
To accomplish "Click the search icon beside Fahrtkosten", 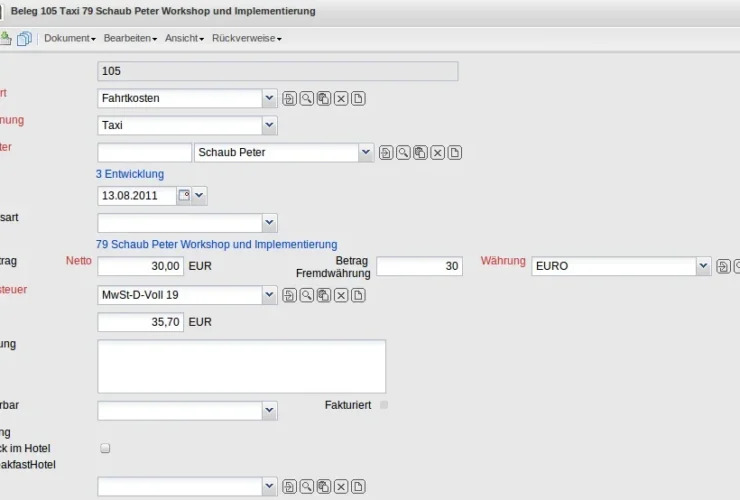I will coord(307,98).
